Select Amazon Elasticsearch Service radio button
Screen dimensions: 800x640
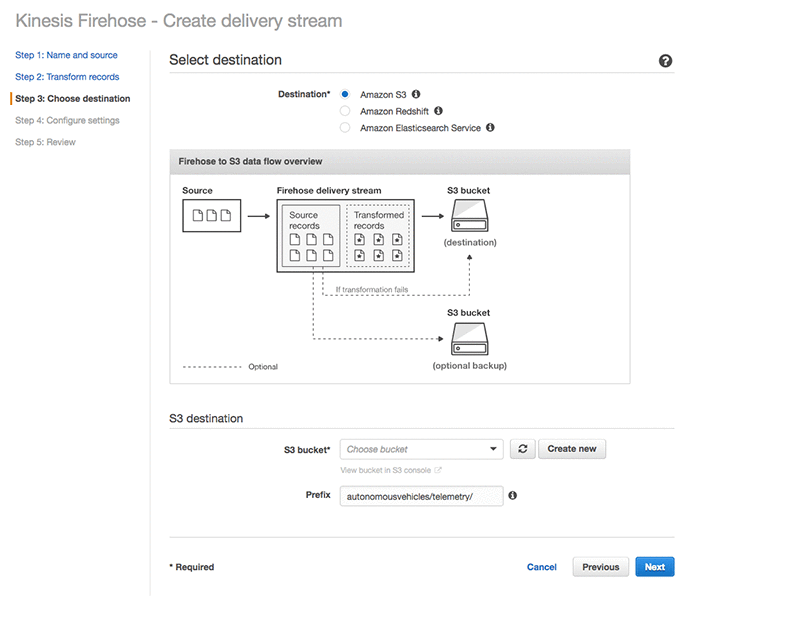click(x=345, y=128)
